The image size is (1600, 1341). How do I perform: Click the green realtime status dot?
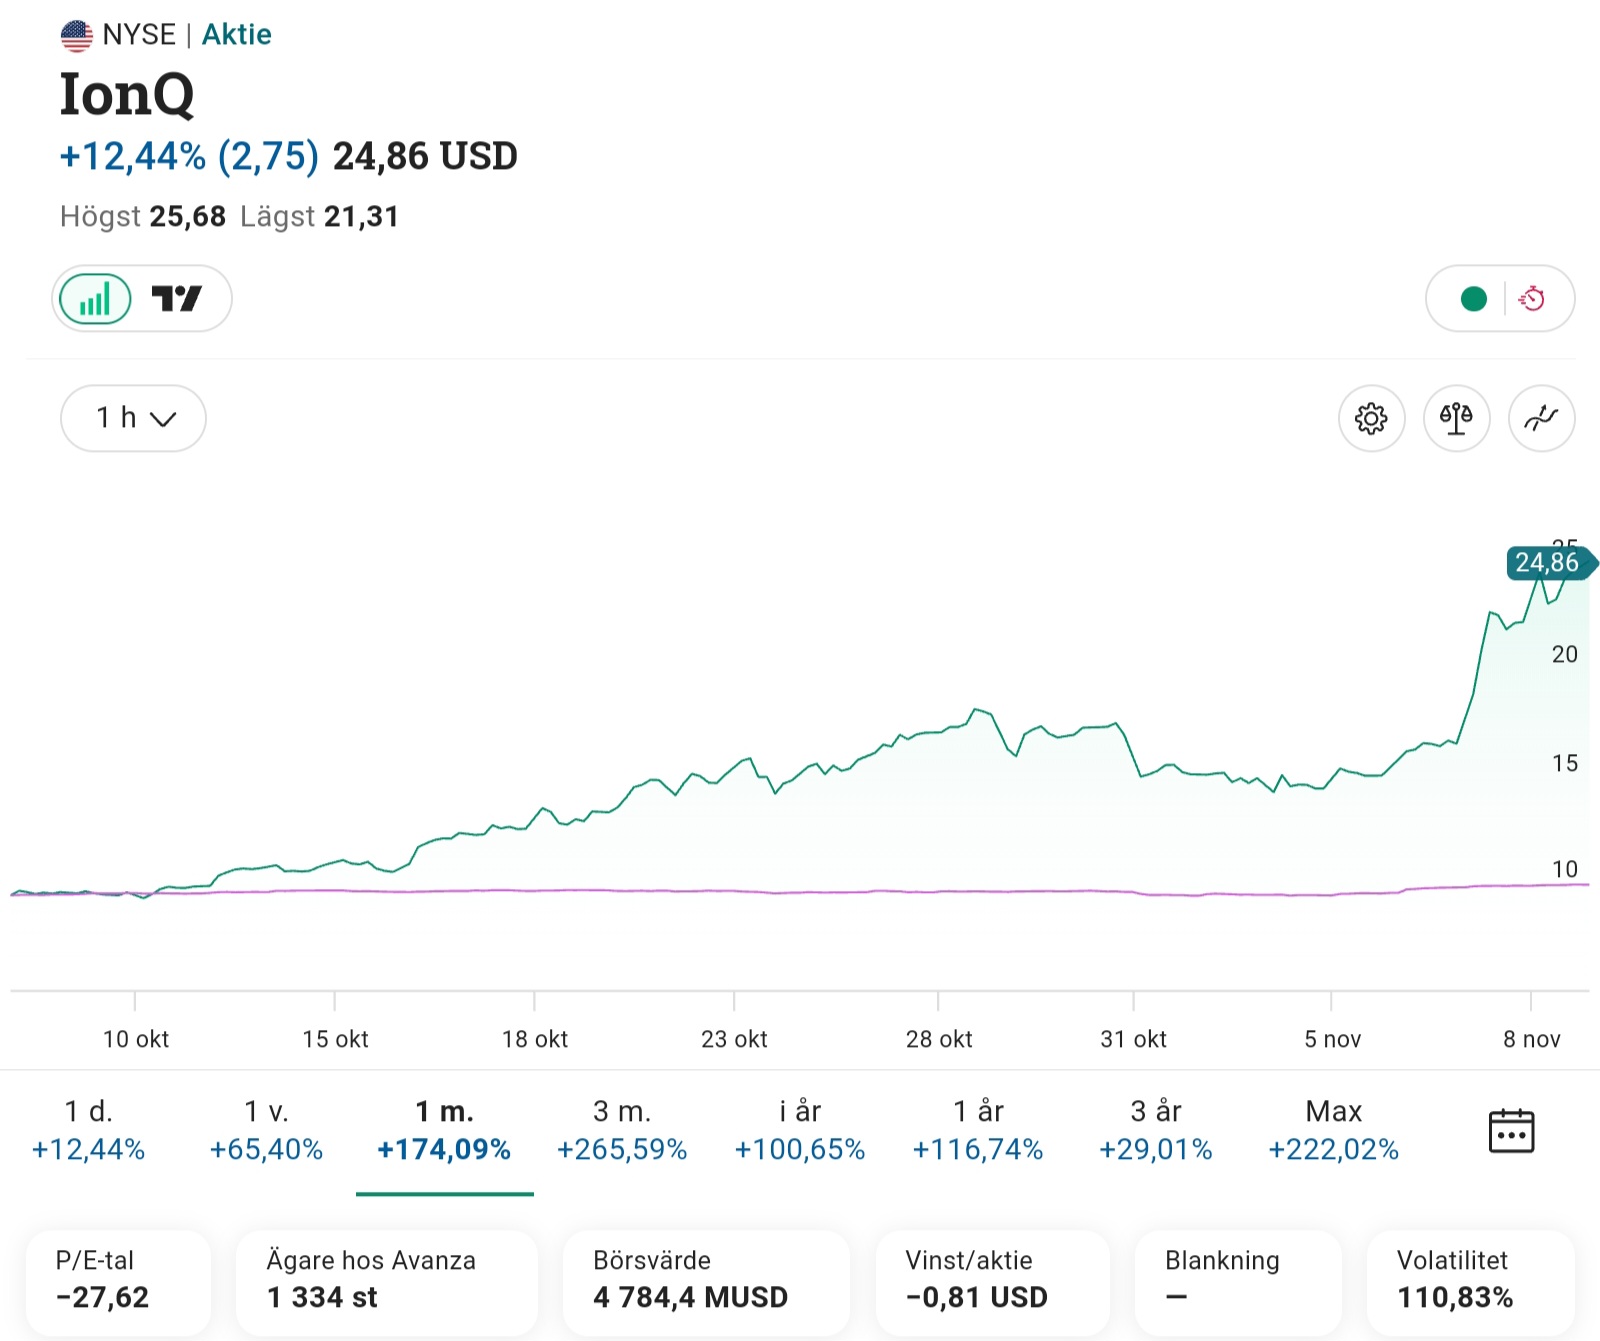(x=1473, y=299)
